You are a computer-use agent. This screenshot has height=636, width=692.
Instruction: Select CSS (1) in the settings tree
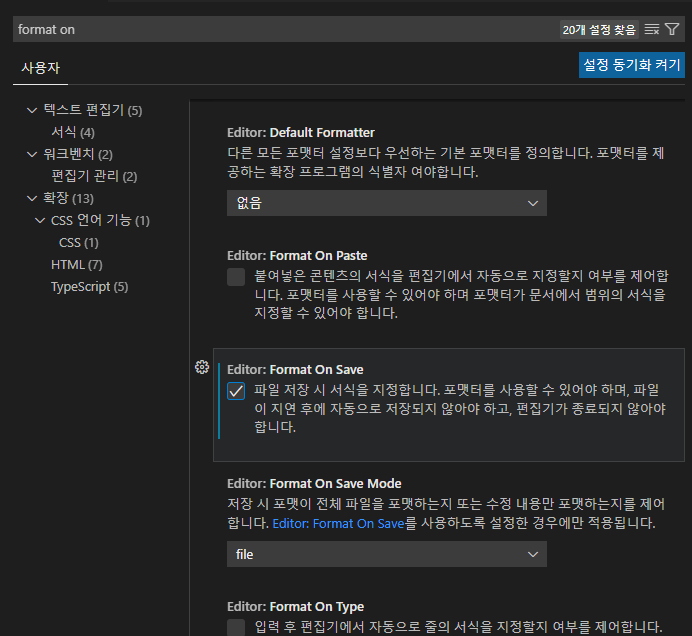pos(79,243)
